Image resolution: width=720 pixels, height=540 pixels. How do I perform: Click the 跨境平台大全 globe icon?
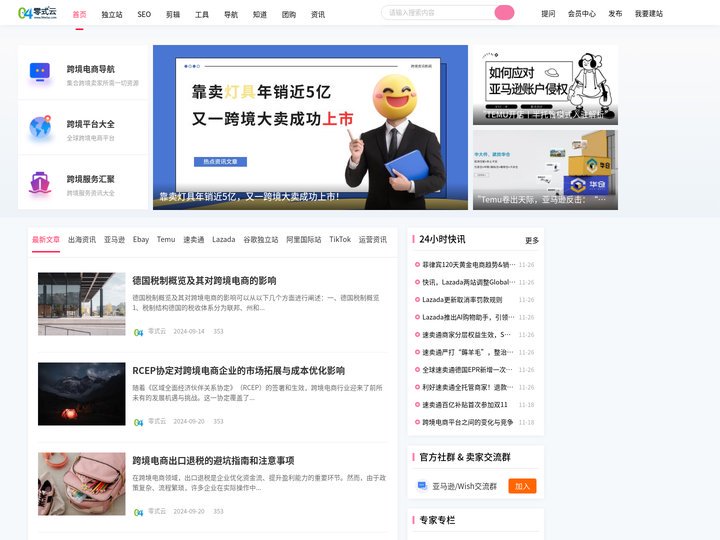(x=40, y=127)
